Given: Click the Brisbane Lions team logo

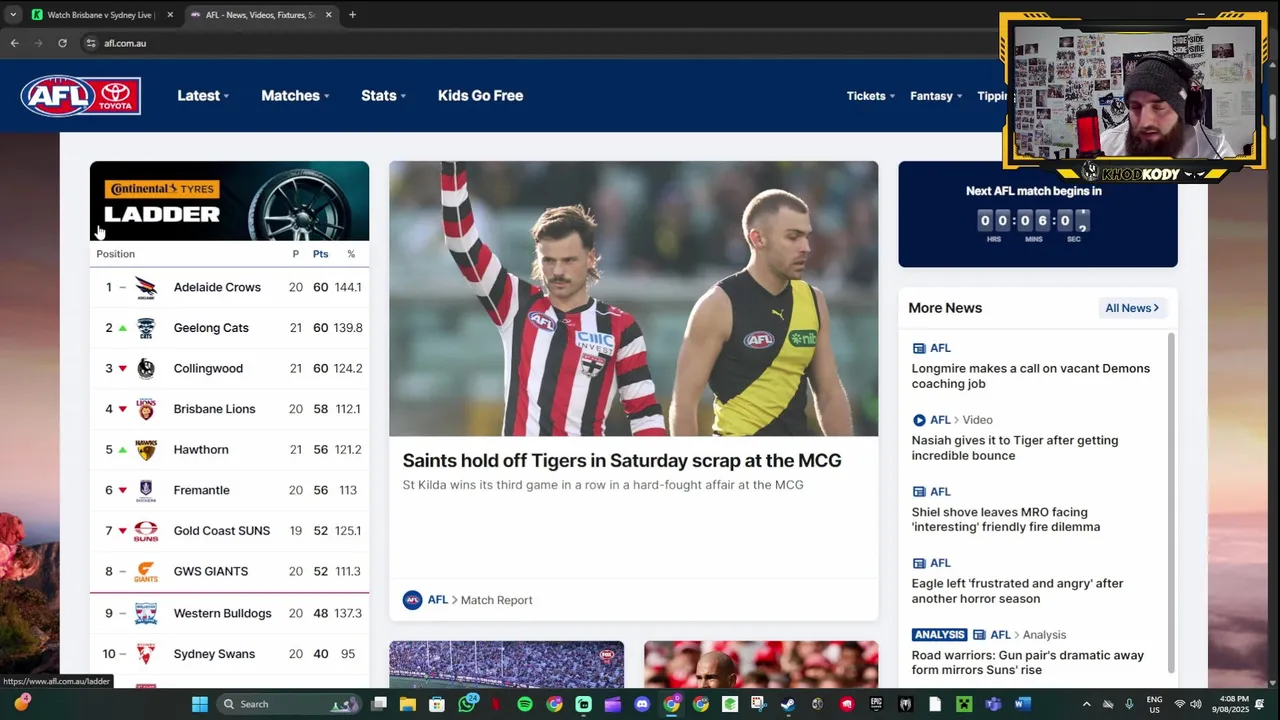Looking at the screenshot, I should coord(146,409).
